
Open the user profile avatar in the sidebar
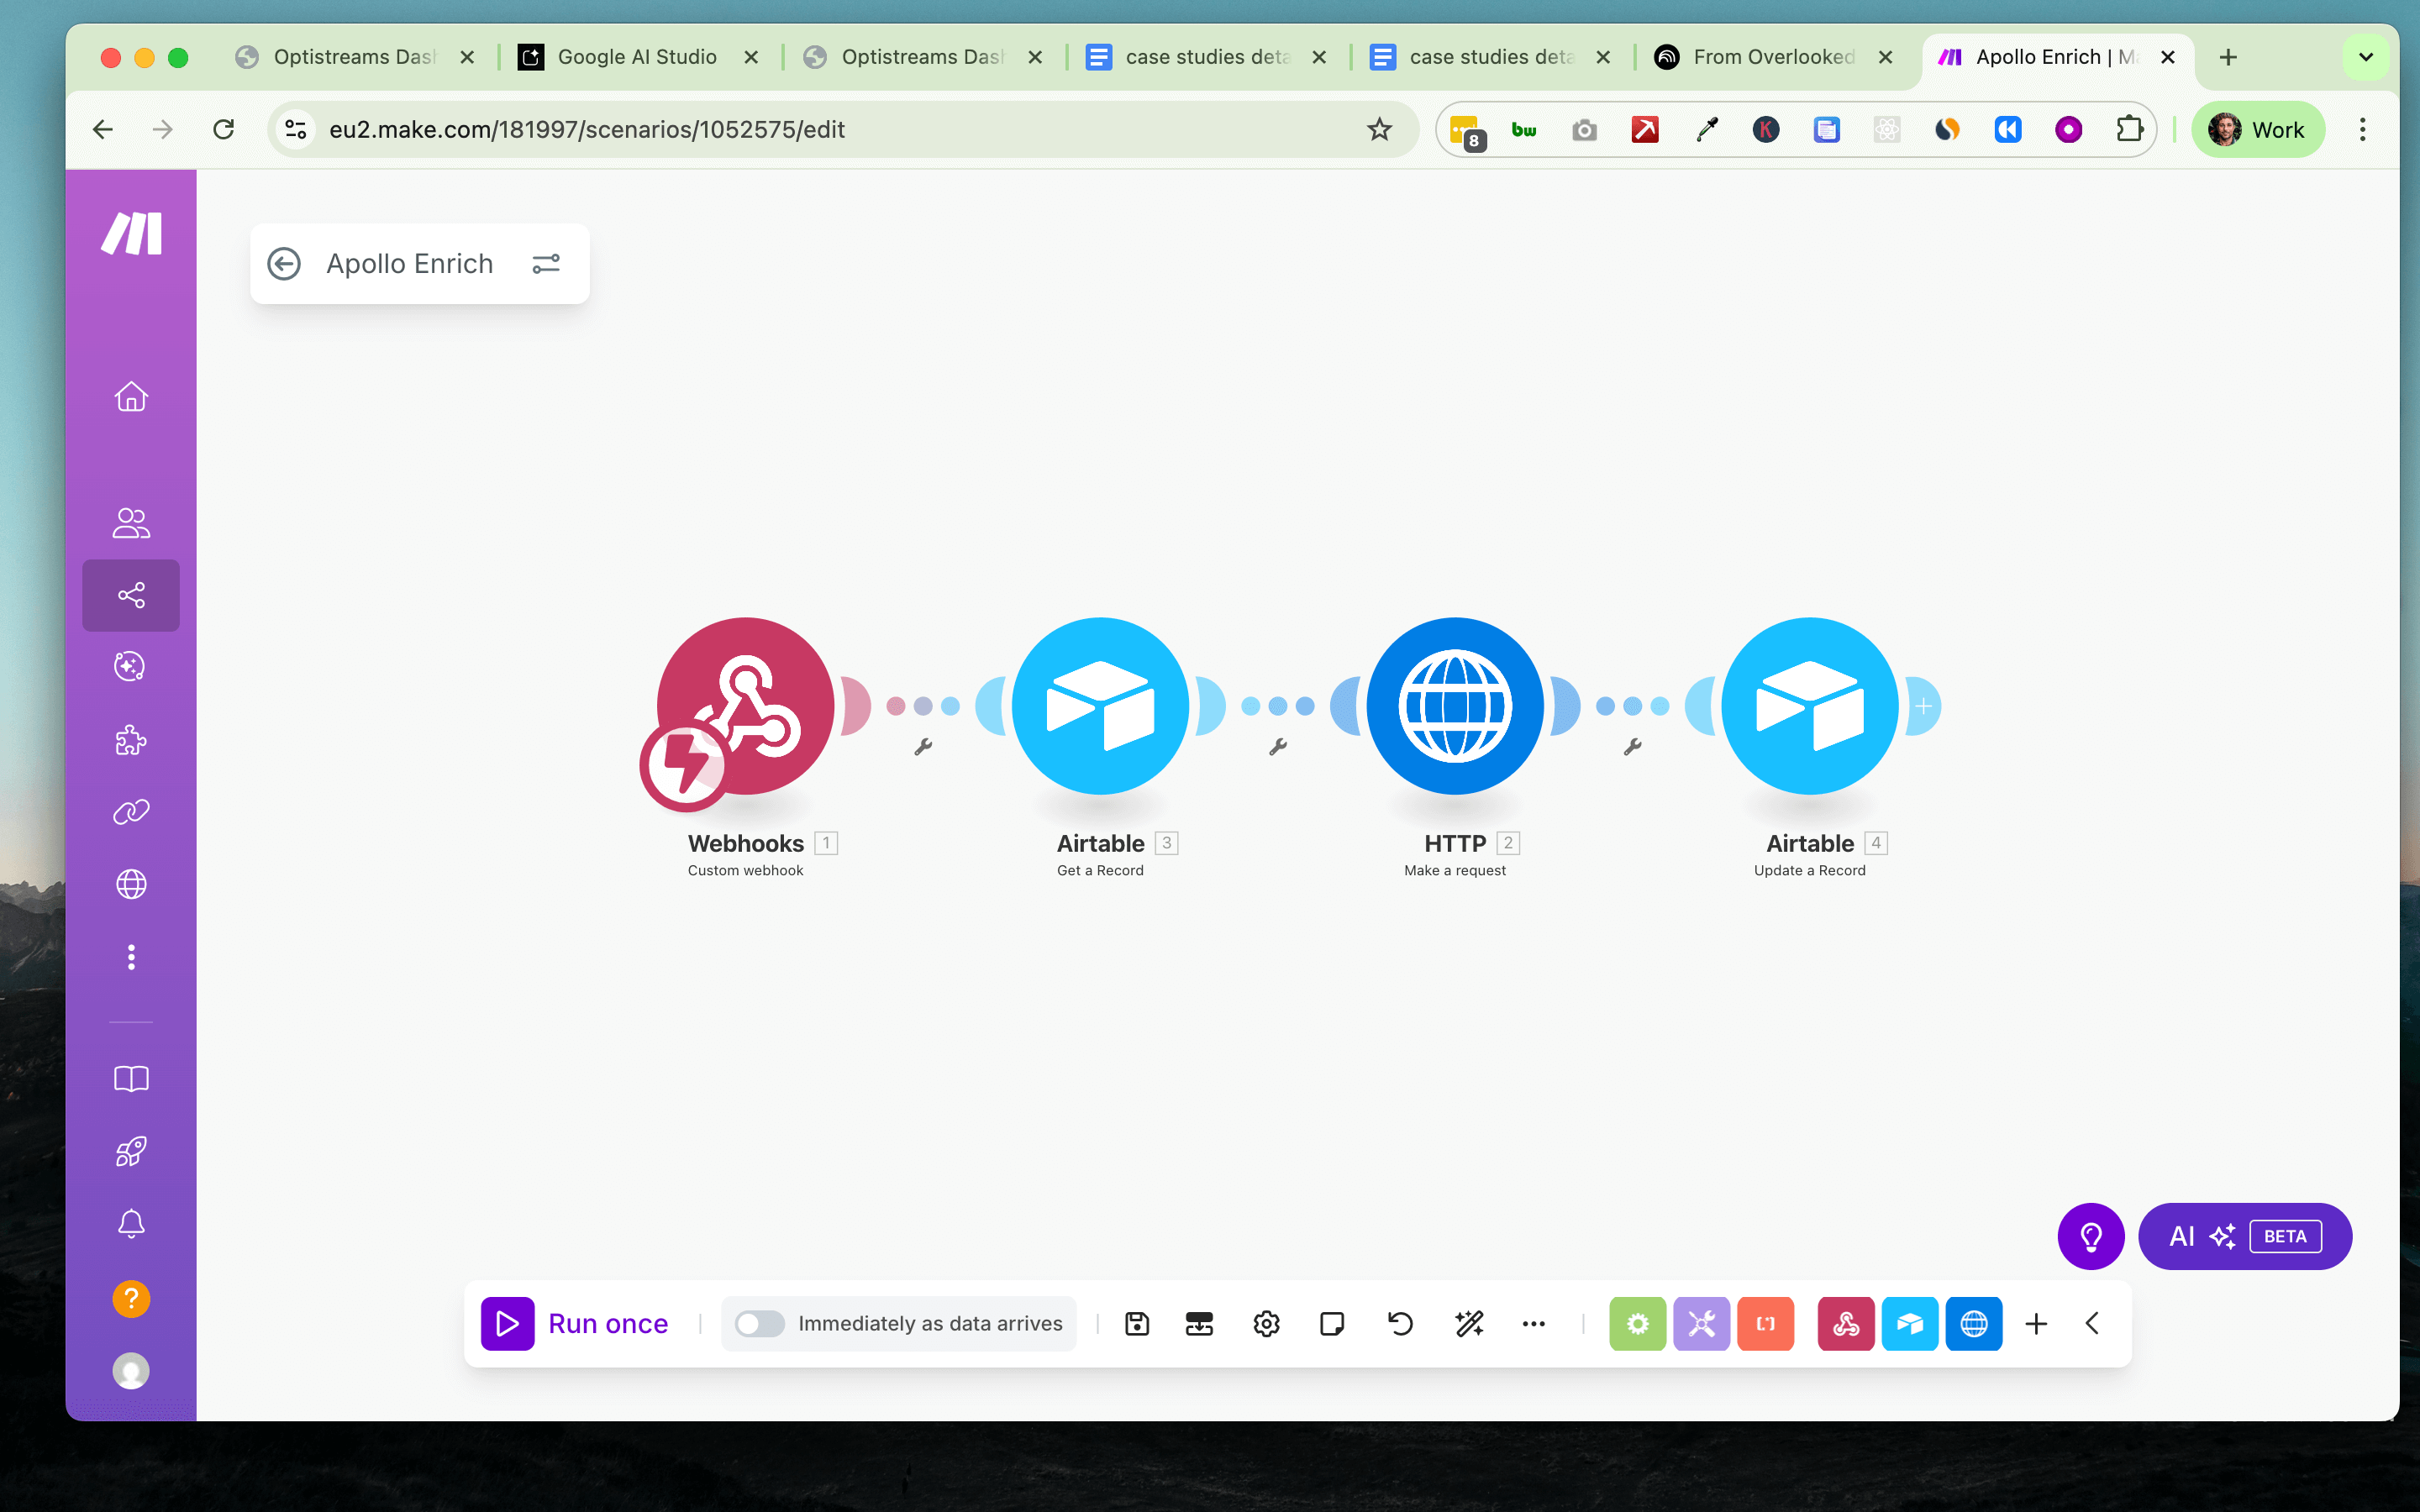pyautogui.click(x=131, y=1371)
